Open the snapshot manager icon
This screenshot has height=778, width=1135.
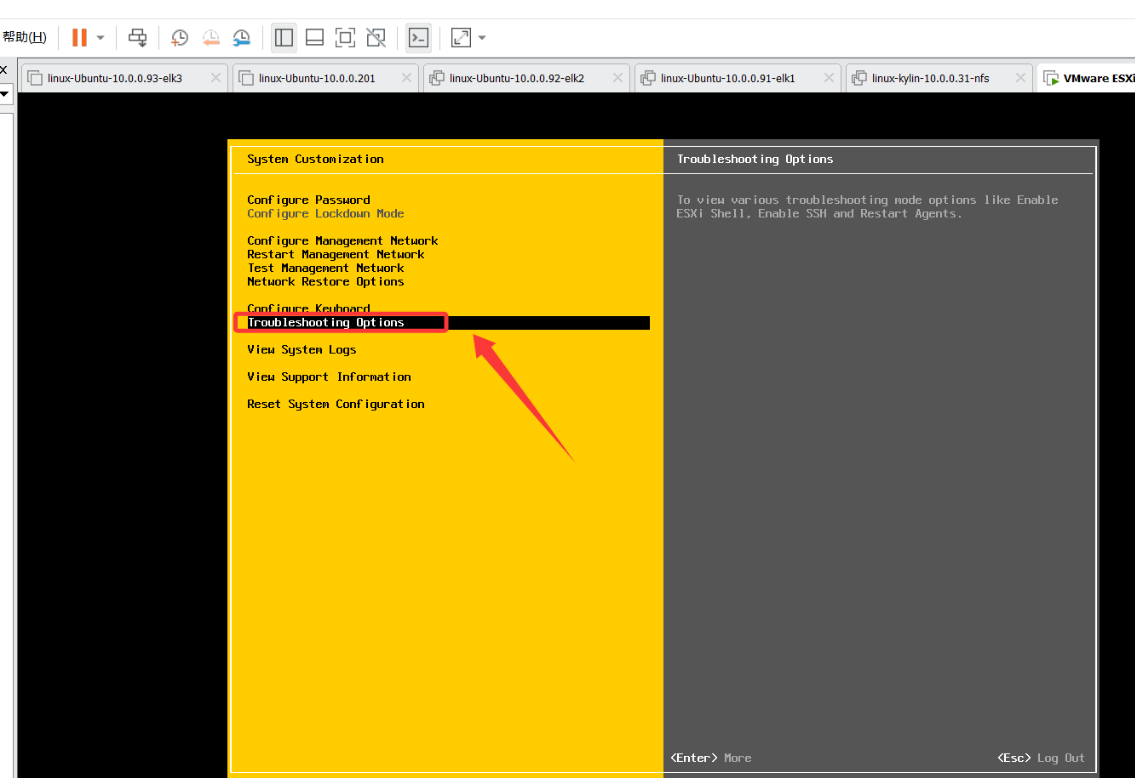click(x=241, y=38)
